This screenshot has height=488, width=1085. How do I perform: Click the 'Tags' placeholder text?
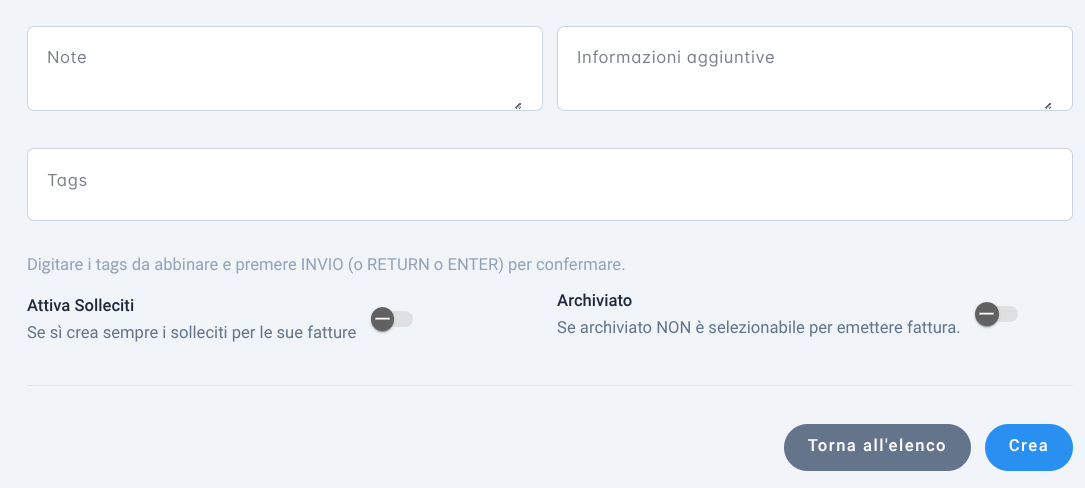coord(67,181)
